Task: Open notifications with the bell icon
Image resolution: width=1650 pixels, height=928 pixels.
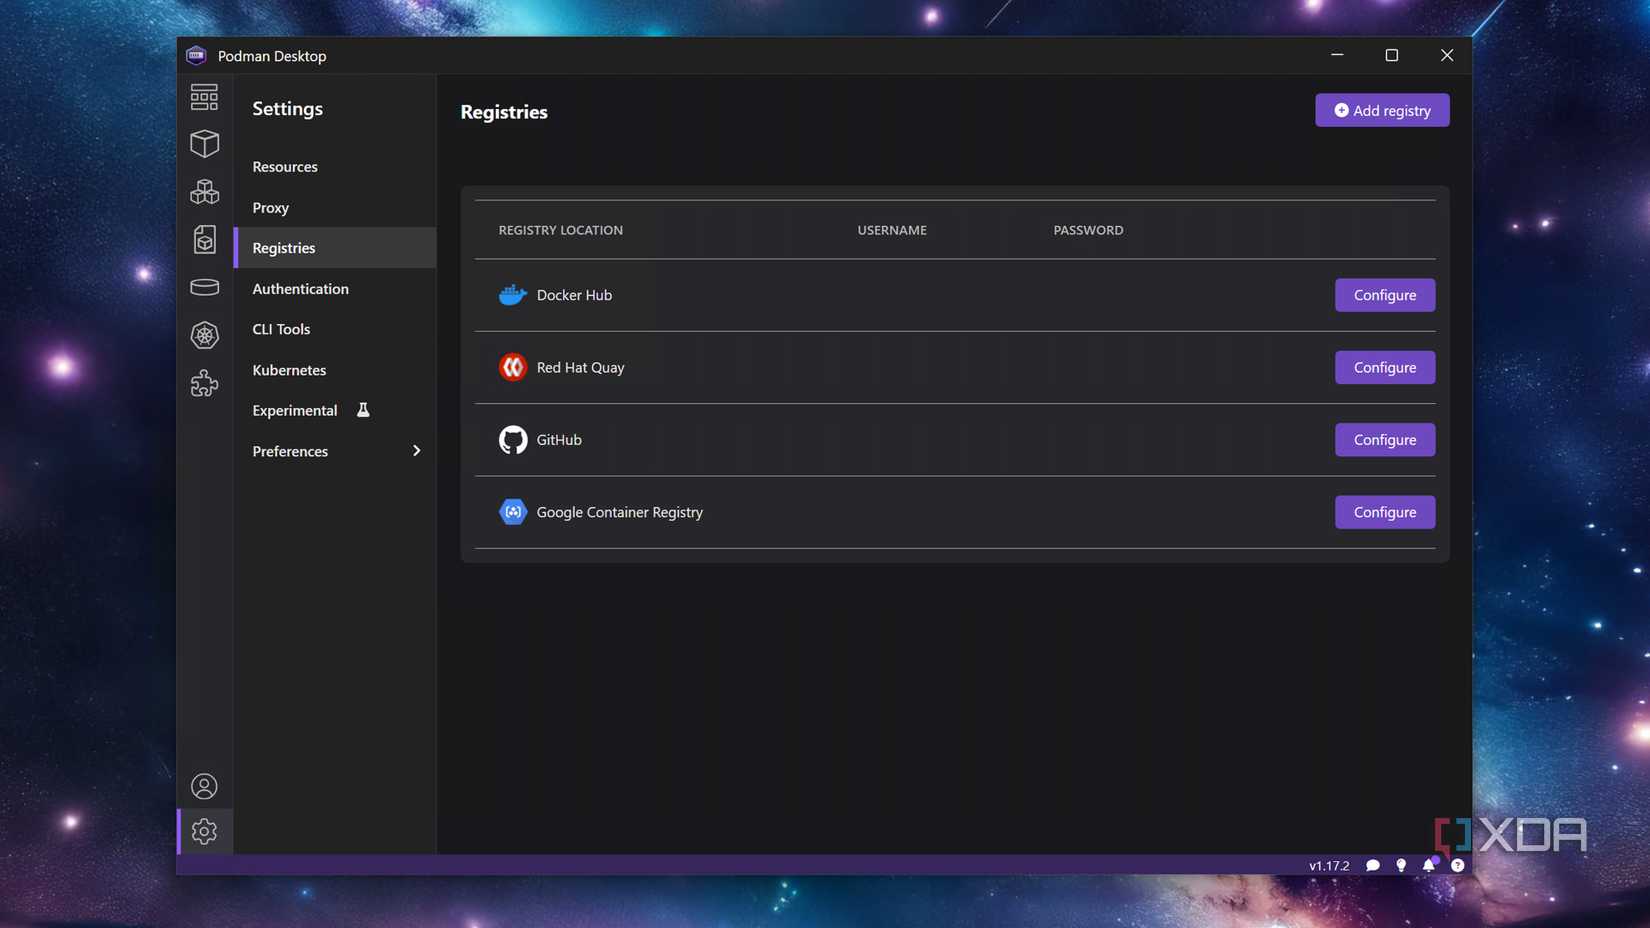Action: tap(1428, 865)
